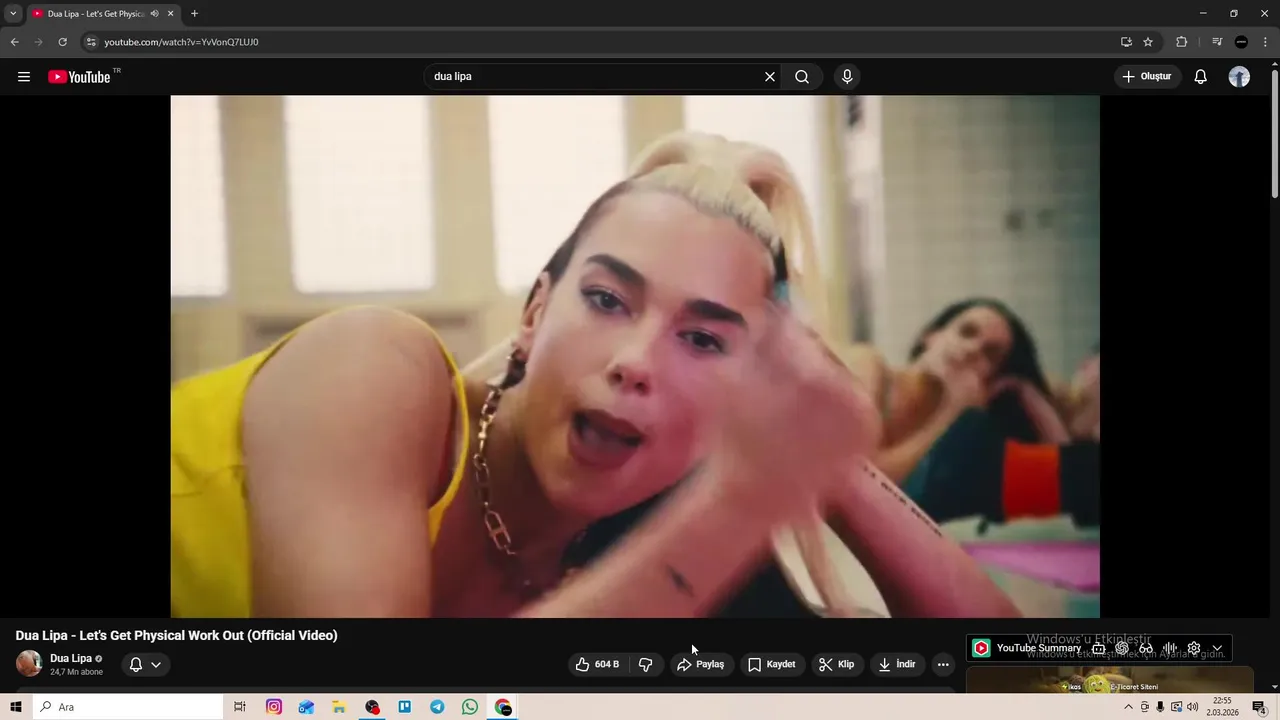Open the YouTube guide hamburger menu
This screenshot has height=720, width=1280.
[24, 77]
